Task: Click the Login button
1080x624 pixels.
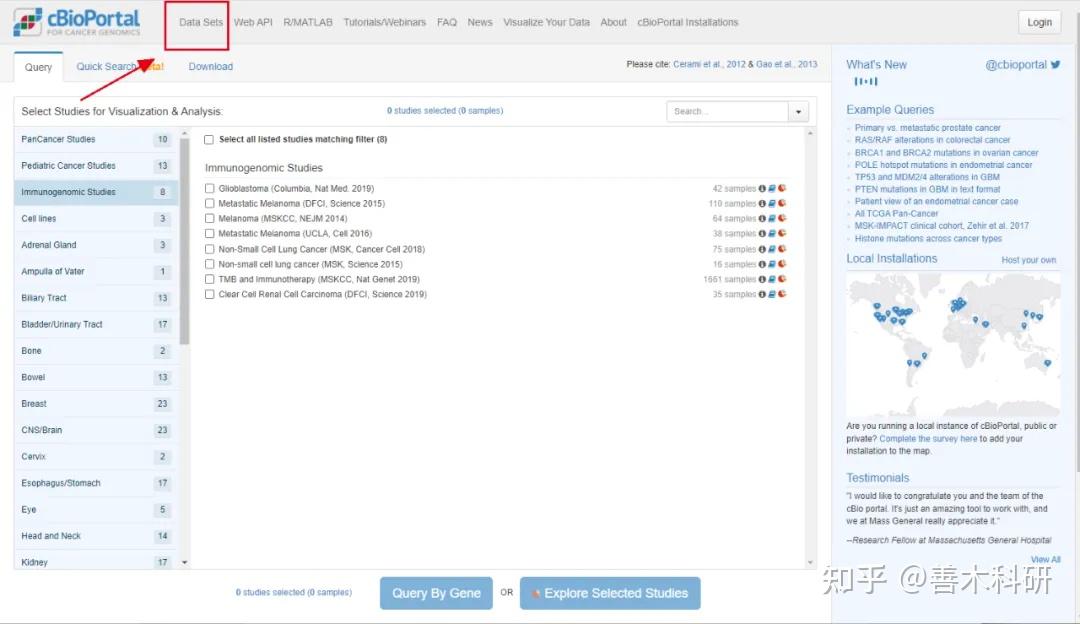Action: pos(1039,23)
